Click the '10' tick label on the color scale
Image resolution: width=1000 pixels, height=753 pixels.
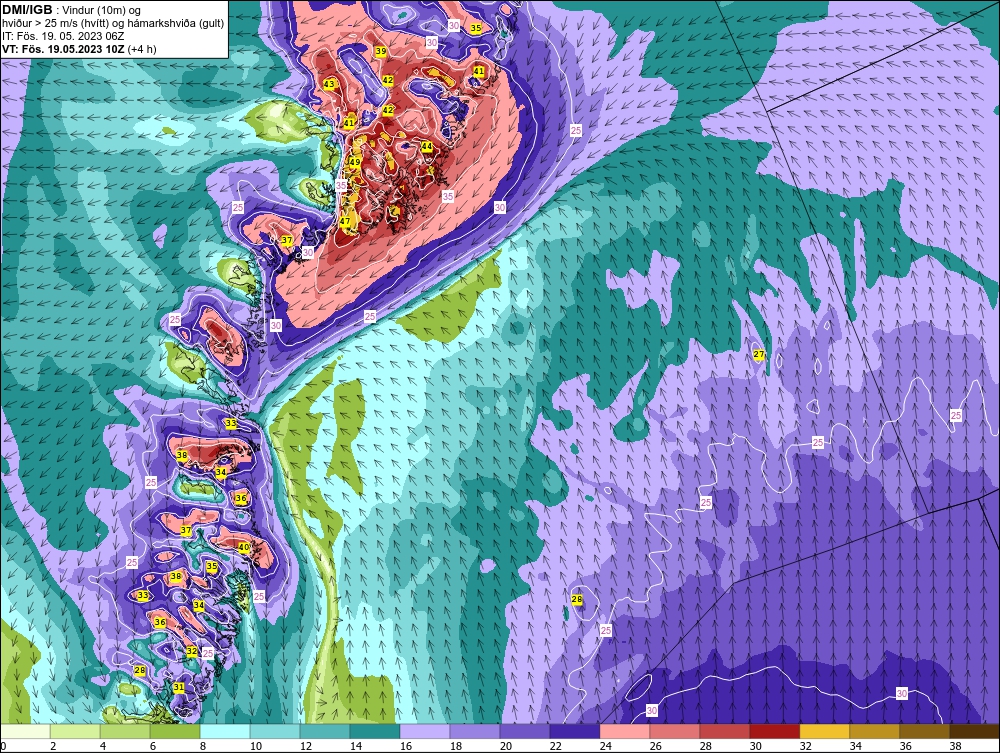click(x=256, y=746)
